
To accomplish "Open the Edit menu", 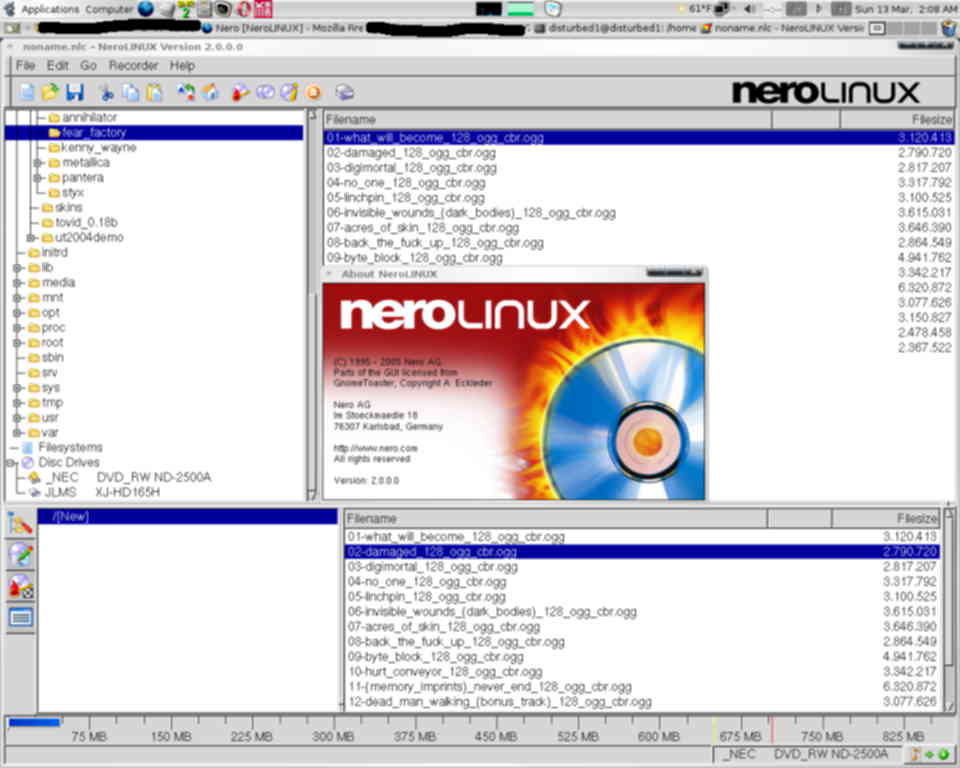I will tap(58, 66).
